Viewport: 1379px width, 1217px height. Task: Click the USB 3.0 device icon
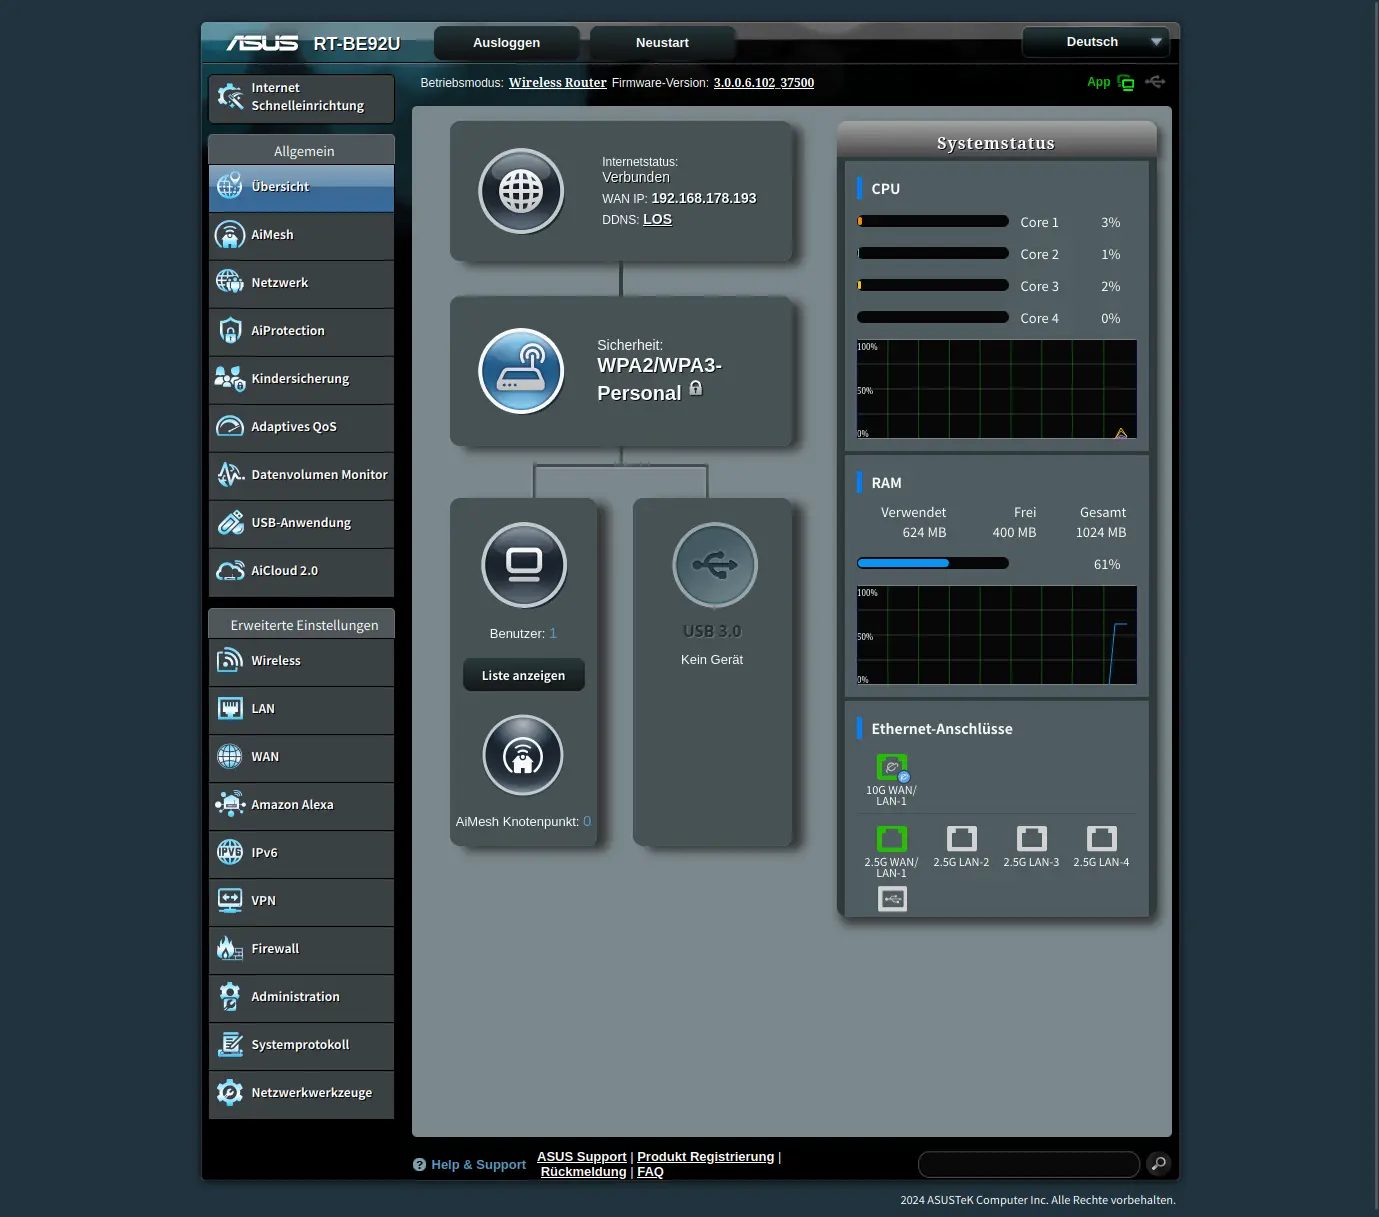[x=714, y=565]
